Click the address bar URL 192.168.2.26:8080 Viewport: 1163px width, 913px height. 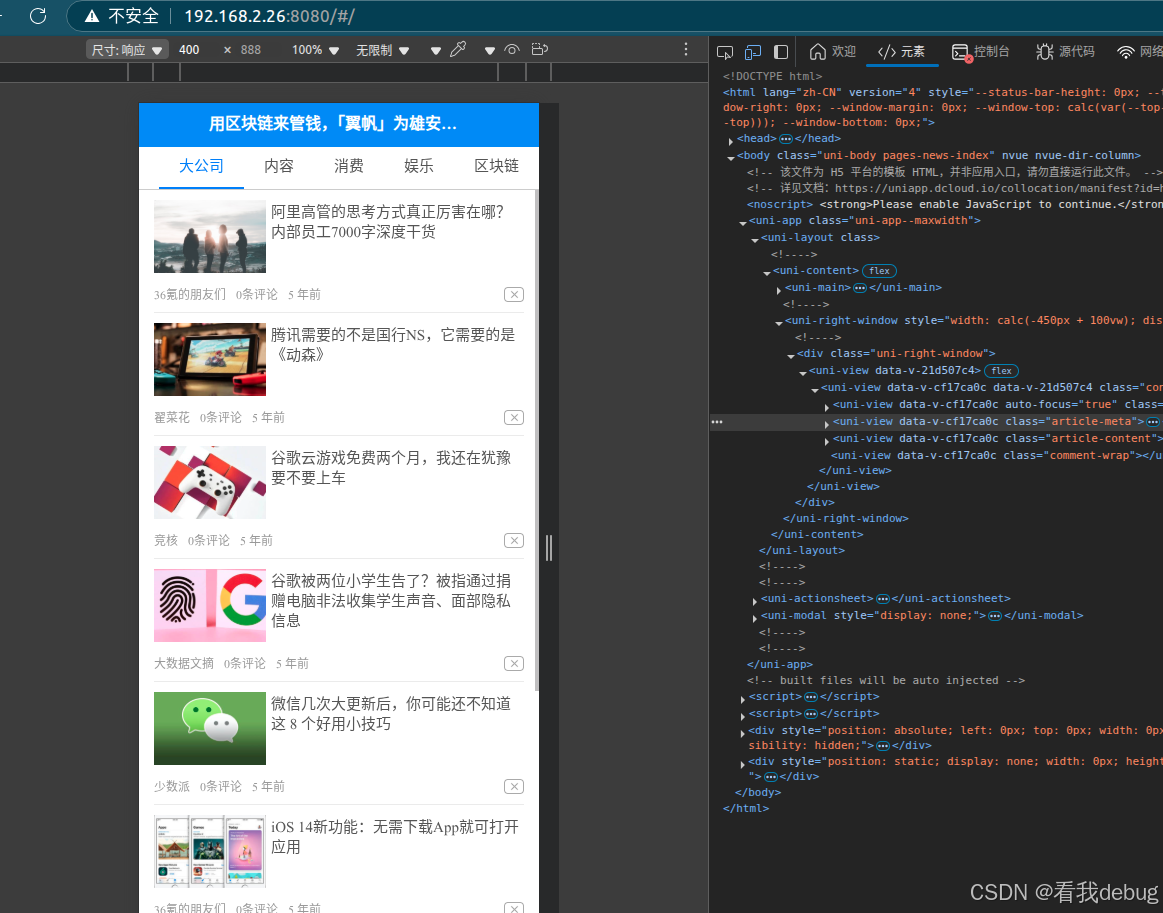tap(269, 16)
